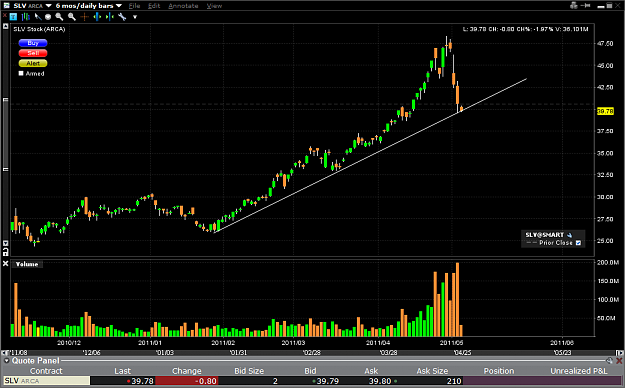Click the blue Buy button
Viewport: 625px width, 388px height.
(x=33, y=43)
